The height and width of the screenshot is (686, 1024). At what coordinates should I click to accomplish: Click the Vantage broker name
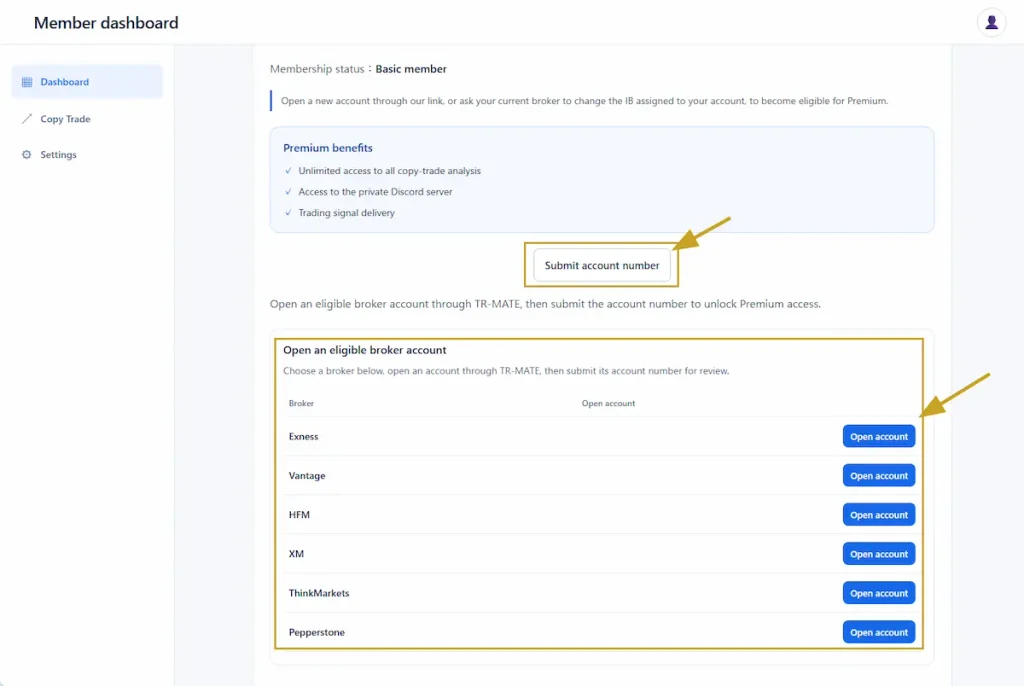pos(307,476)
